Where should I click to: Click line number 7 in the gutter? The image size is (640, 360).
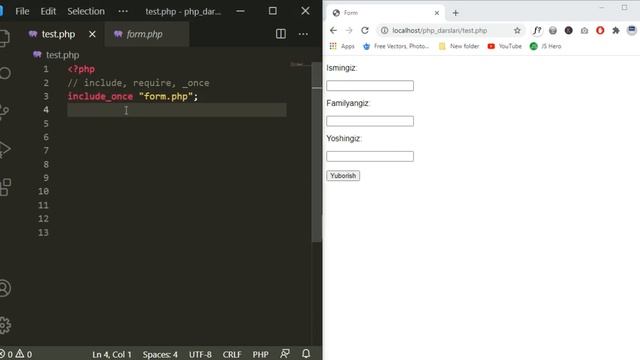click(46, 151)
